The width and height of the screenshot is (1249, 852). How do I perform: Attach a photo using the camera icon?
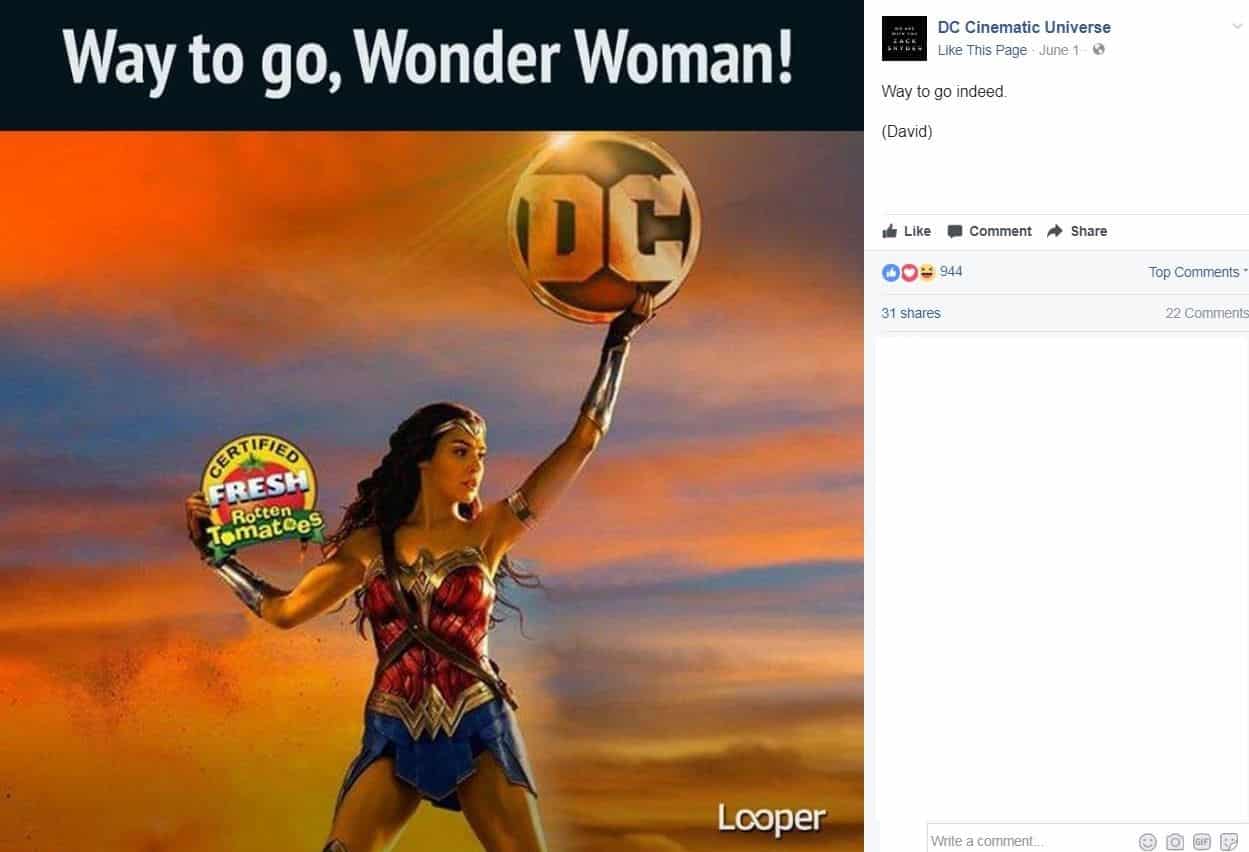[1175, 842]
